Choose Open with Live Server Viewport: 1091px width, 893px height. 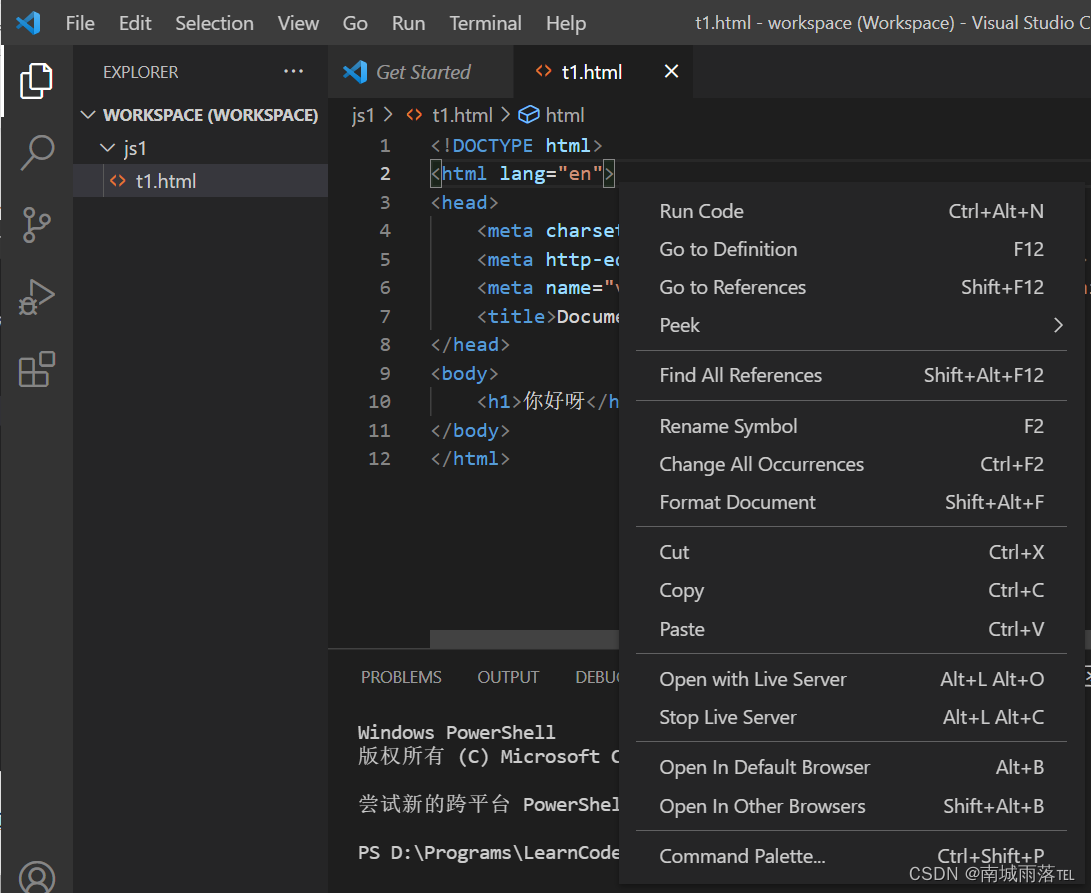point(851,679)
